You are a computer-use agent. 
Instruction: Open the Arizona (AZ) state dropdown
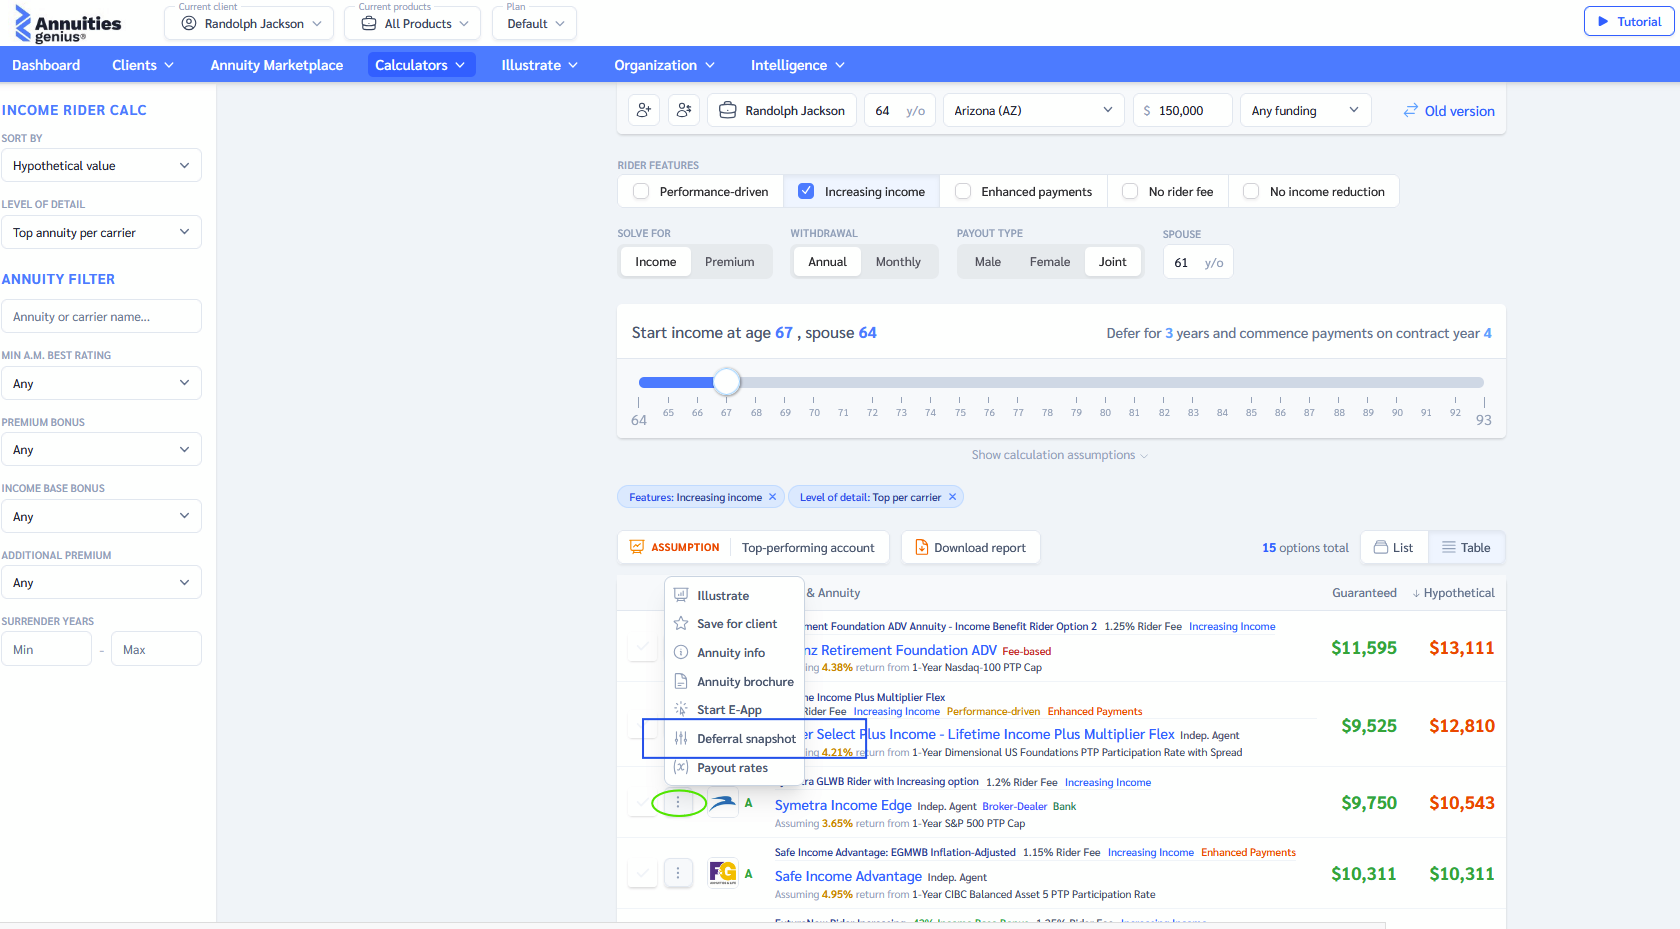[1033, 110]
